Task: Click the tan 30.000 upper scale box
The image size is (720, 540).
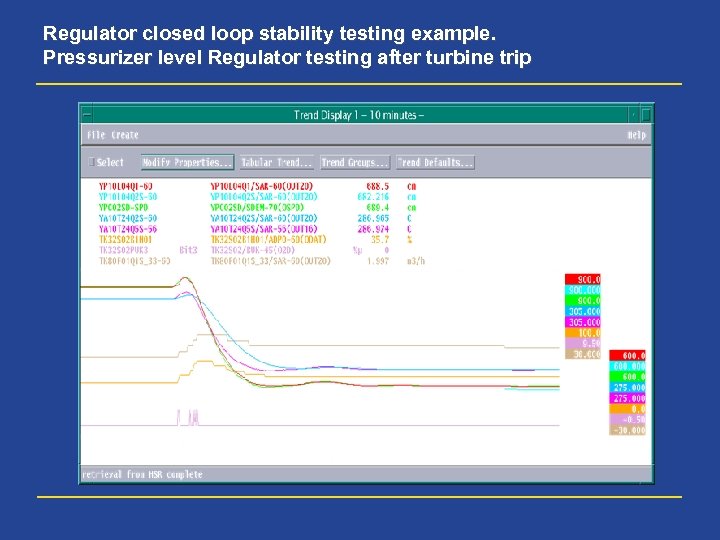Action: click(583, 354)
